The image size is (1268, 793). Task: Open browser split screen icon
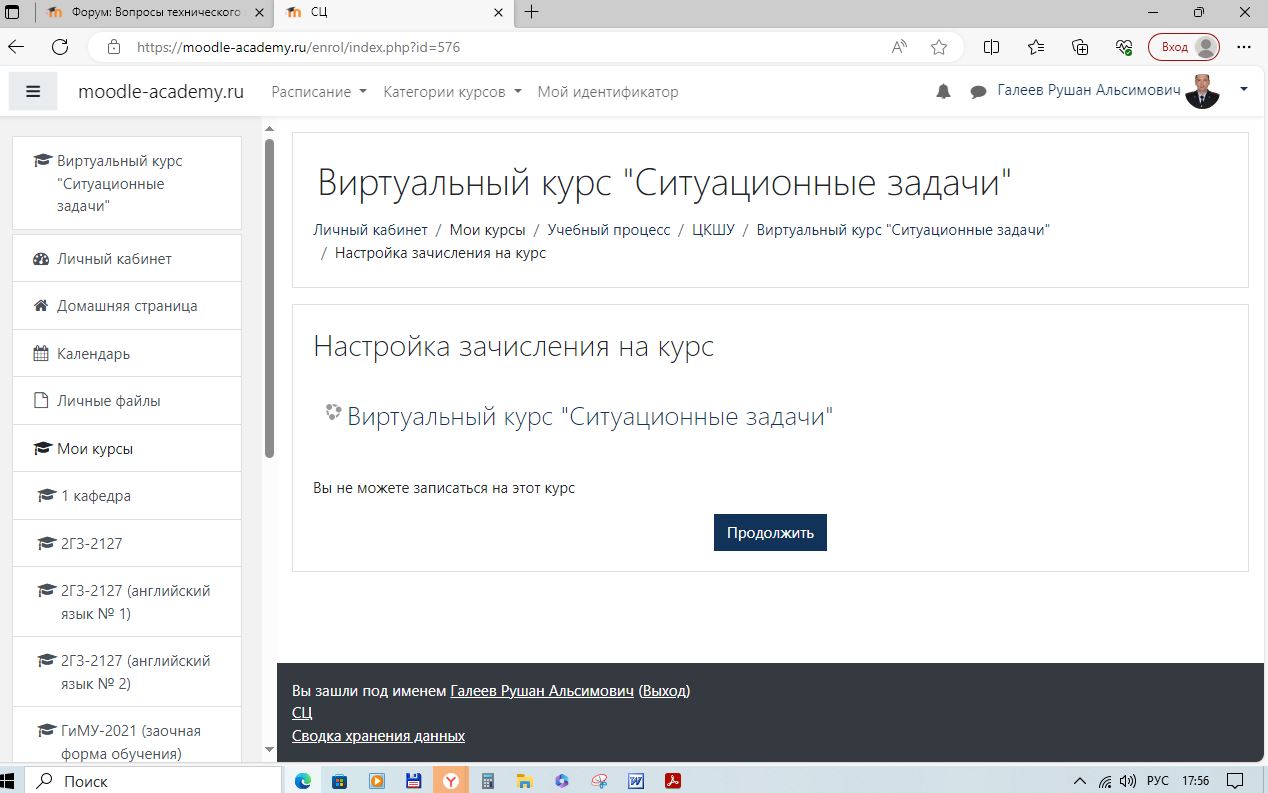point(992,47)
